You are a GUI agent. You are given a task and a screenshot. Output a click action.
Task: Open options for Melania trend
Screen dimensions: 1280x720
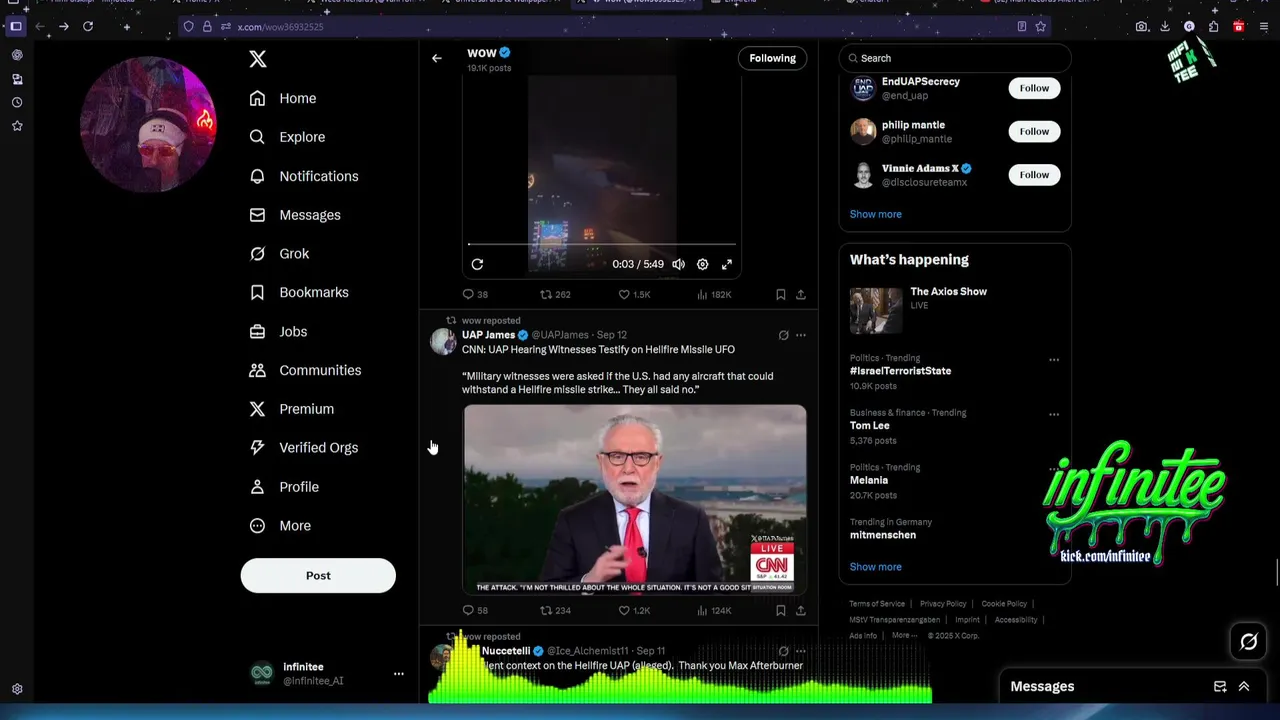point(1054,470)
